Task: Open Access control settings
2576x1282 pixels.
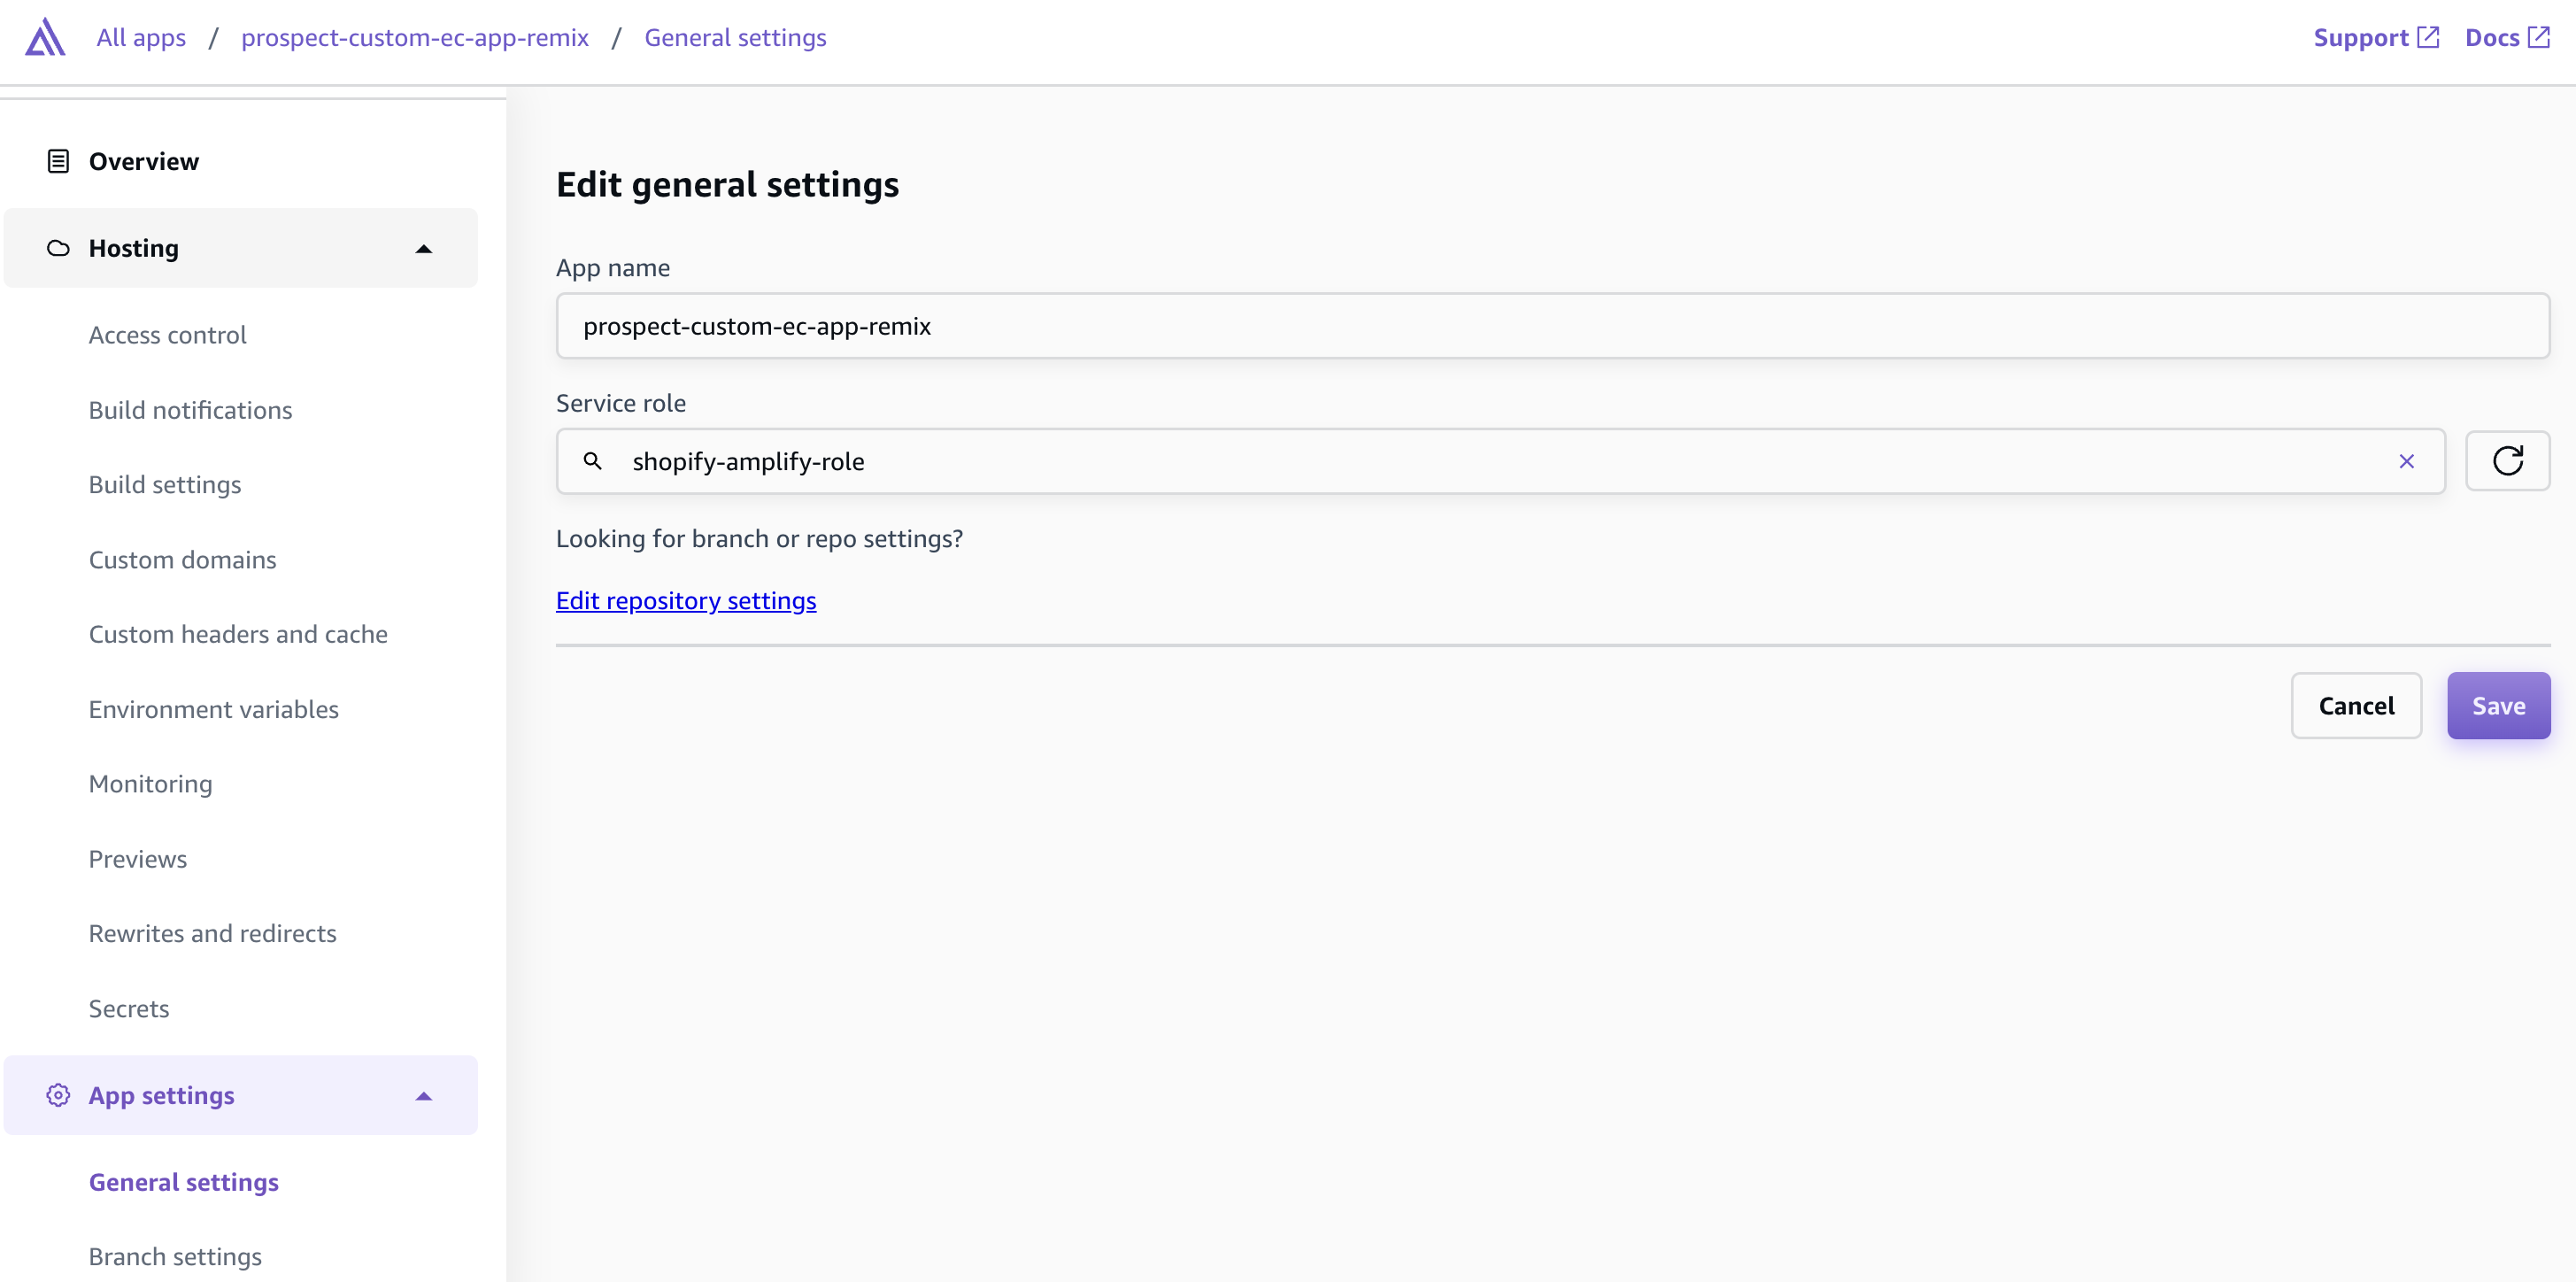Action: (167, 335)
